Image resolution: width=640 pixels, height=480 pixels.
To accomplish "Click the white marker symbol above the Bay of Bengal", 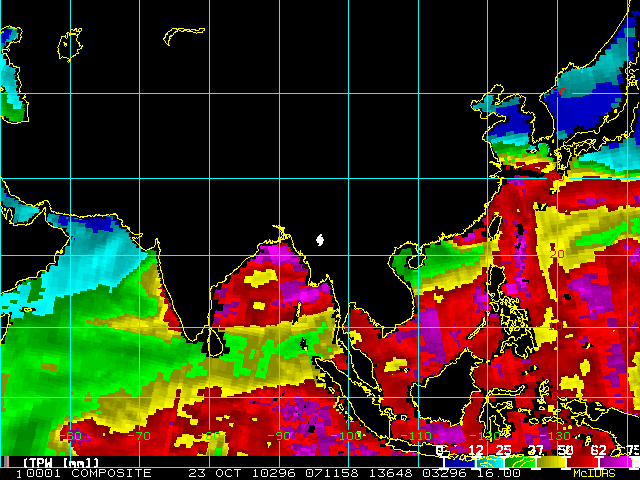I will (320, 240).
